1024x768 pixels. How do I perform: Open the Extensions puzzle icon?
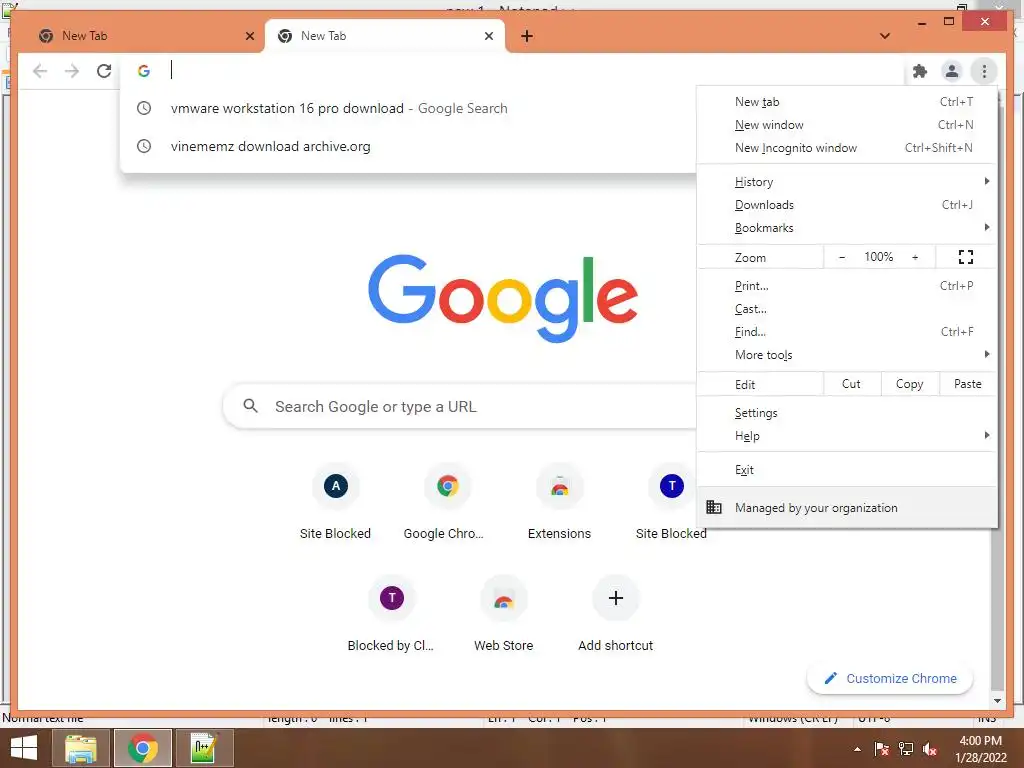[920, 71]
